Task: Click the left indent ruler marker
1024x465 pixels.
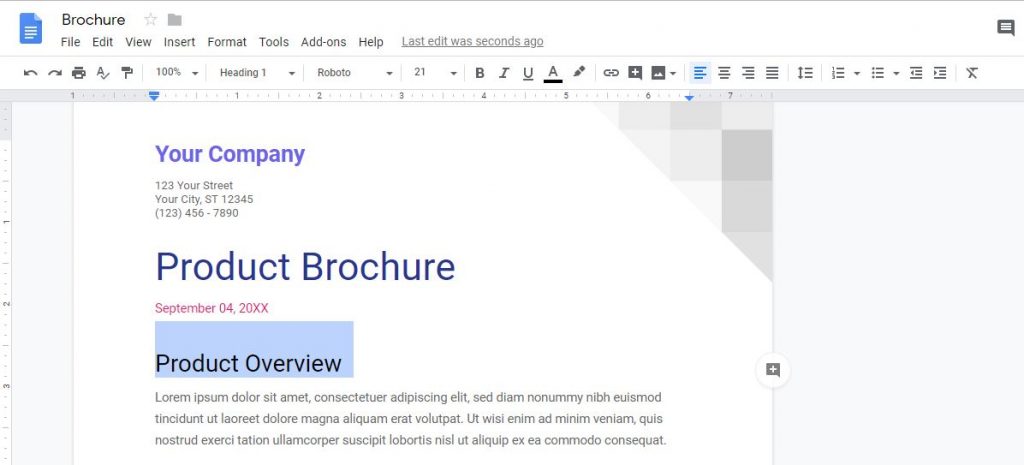Action: 153,97
